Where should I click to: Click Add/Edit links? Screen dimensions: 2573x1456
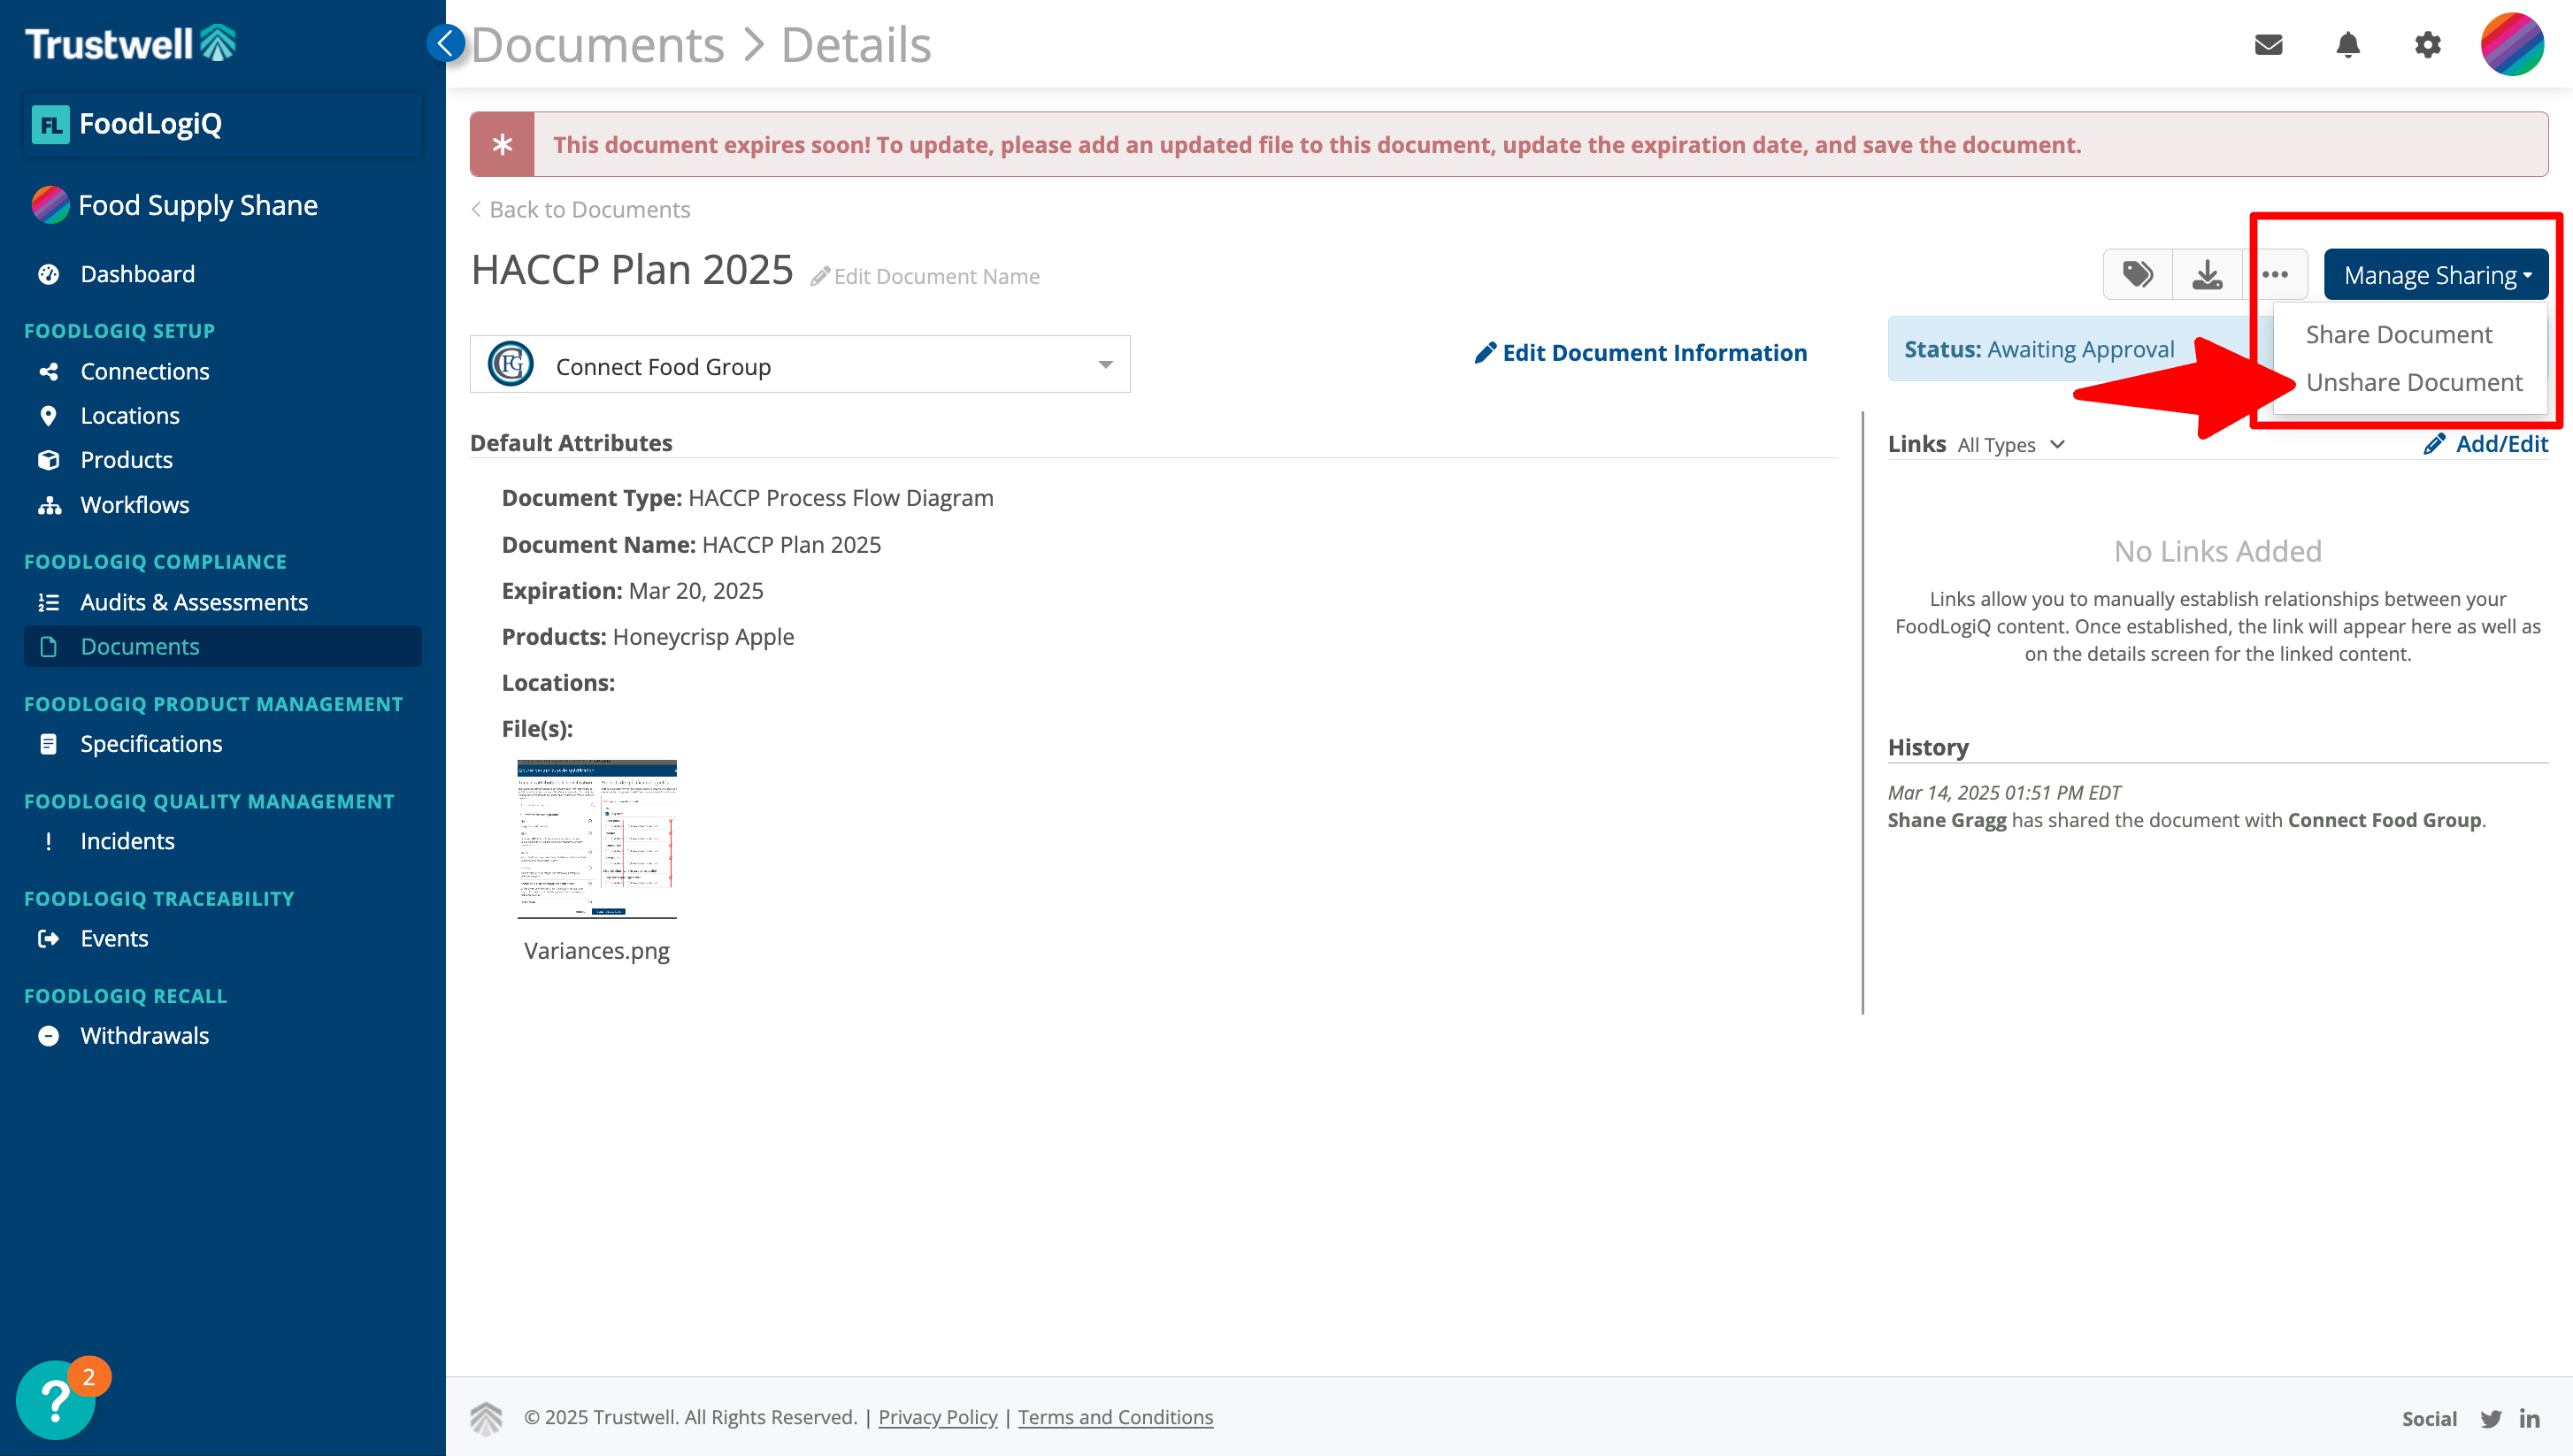click(x=2486, y=444)
